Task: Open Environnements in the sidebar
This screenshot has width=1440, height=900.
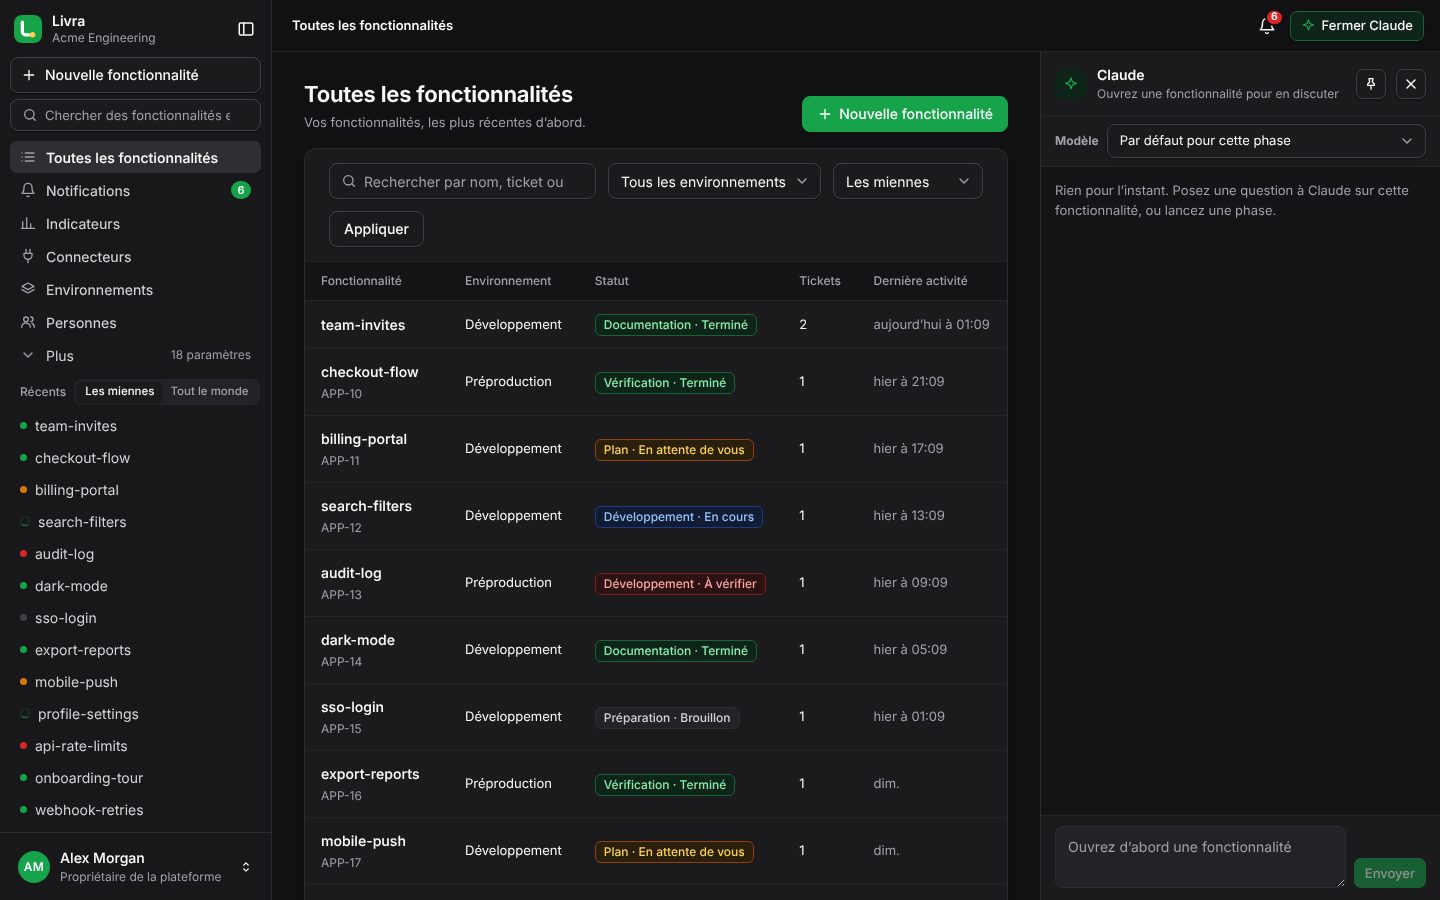Action: [135, 290]
